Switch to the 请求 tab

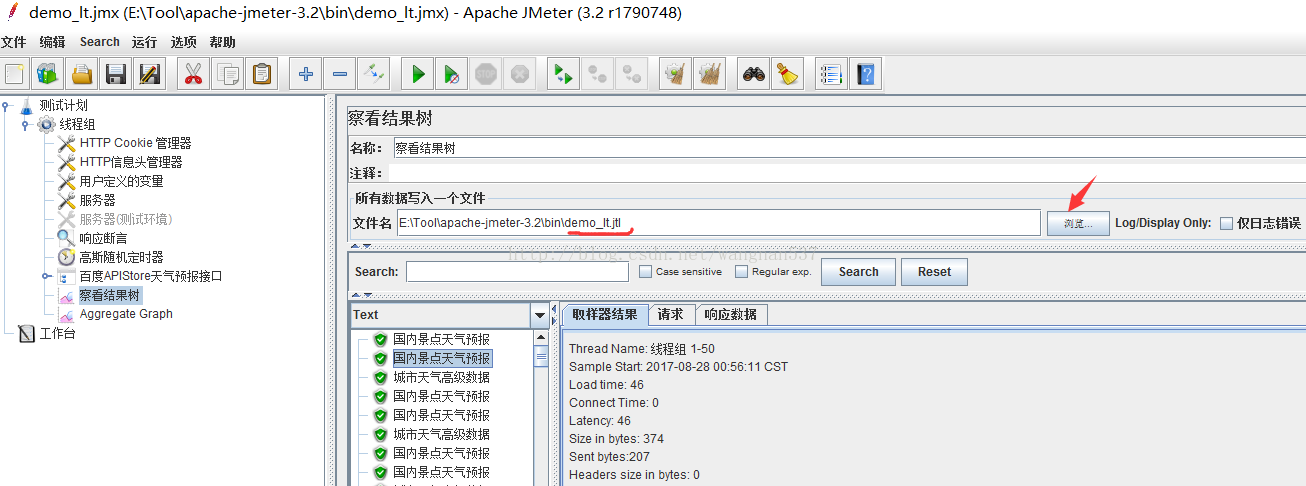[x=671, y=314]
